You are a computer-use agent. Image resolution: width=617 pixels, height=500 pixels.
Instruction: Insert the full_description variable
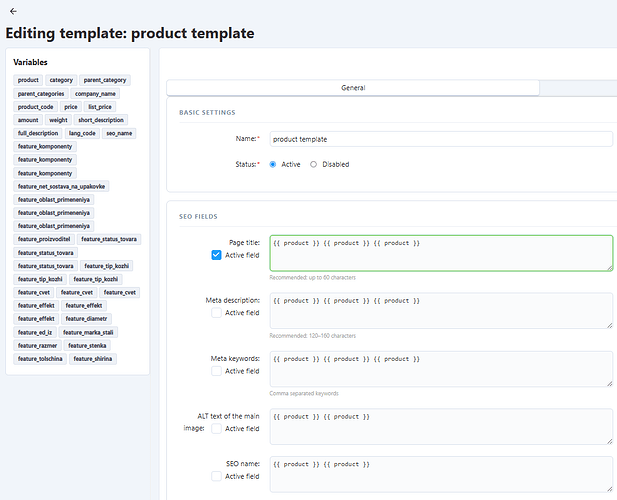pos(38,133)
